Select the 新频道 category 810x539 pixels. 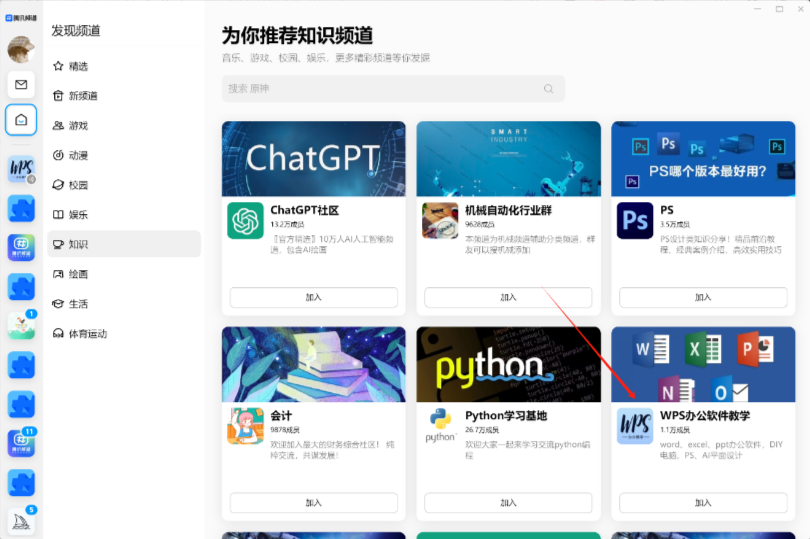[x=124, y=96]
